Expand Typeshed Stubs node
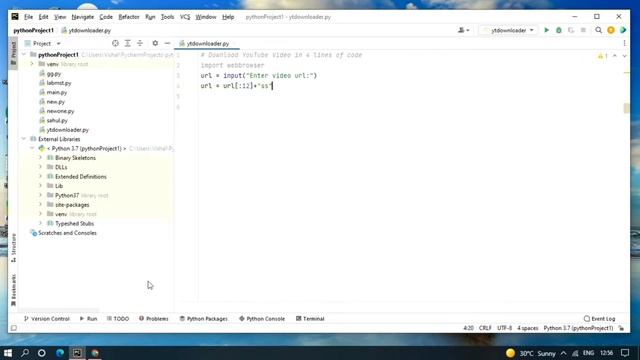 point(40,223)
